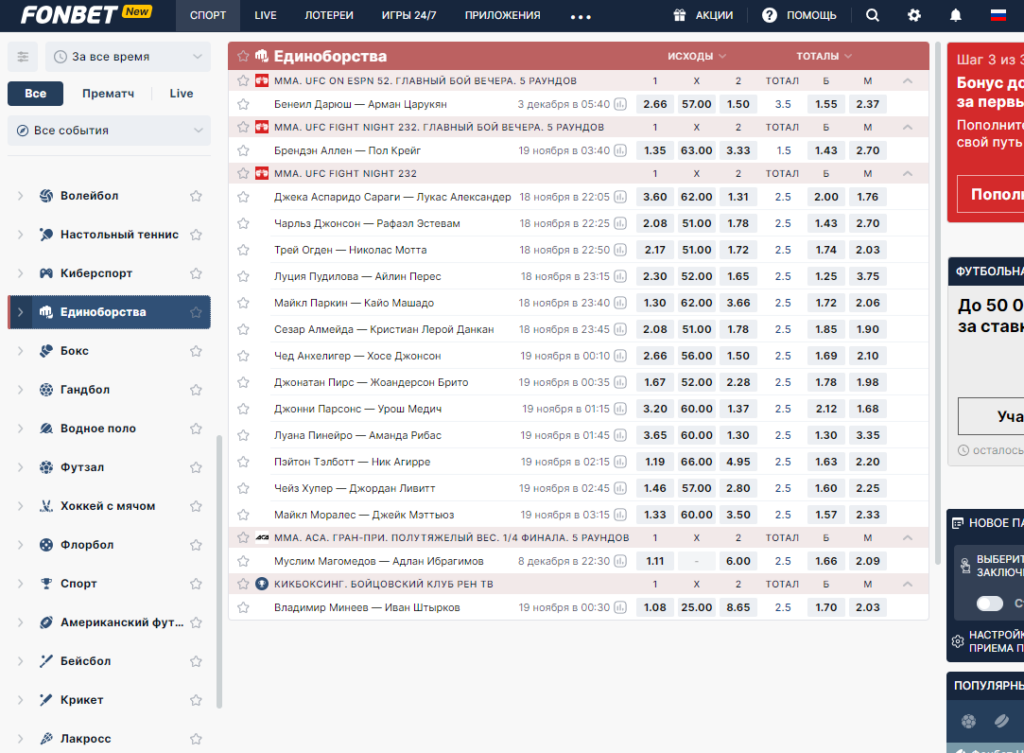Bet odds 2.66 on Бенеил Дарюш

point(655,104)
